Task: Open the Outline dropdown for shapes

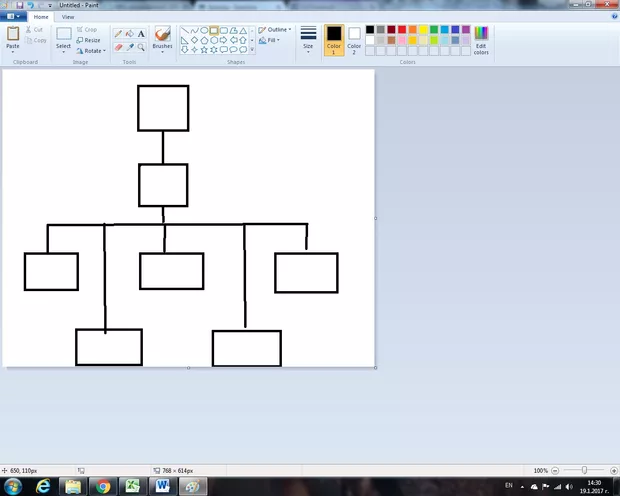Action: coord(276,30)
